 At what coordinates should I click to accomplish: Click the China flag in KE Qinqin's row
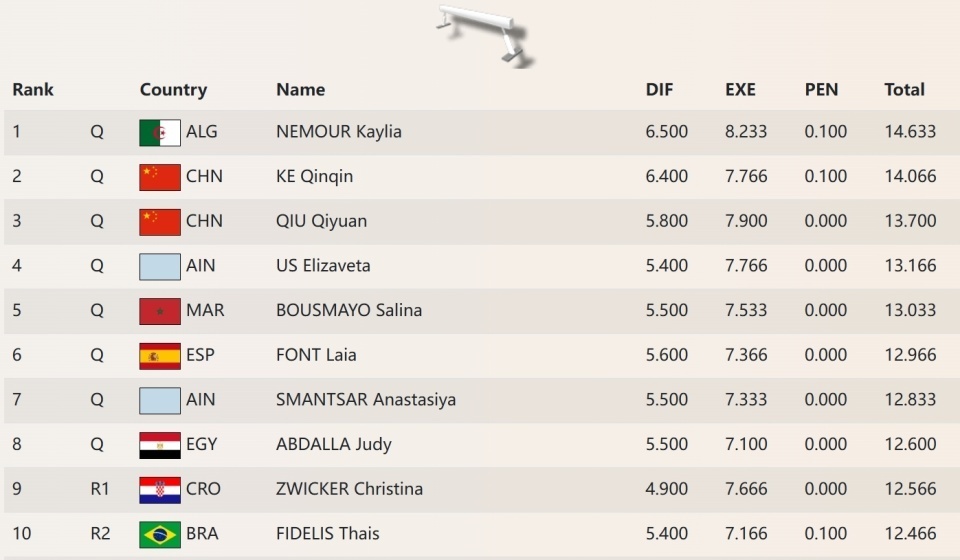point(160,177)
